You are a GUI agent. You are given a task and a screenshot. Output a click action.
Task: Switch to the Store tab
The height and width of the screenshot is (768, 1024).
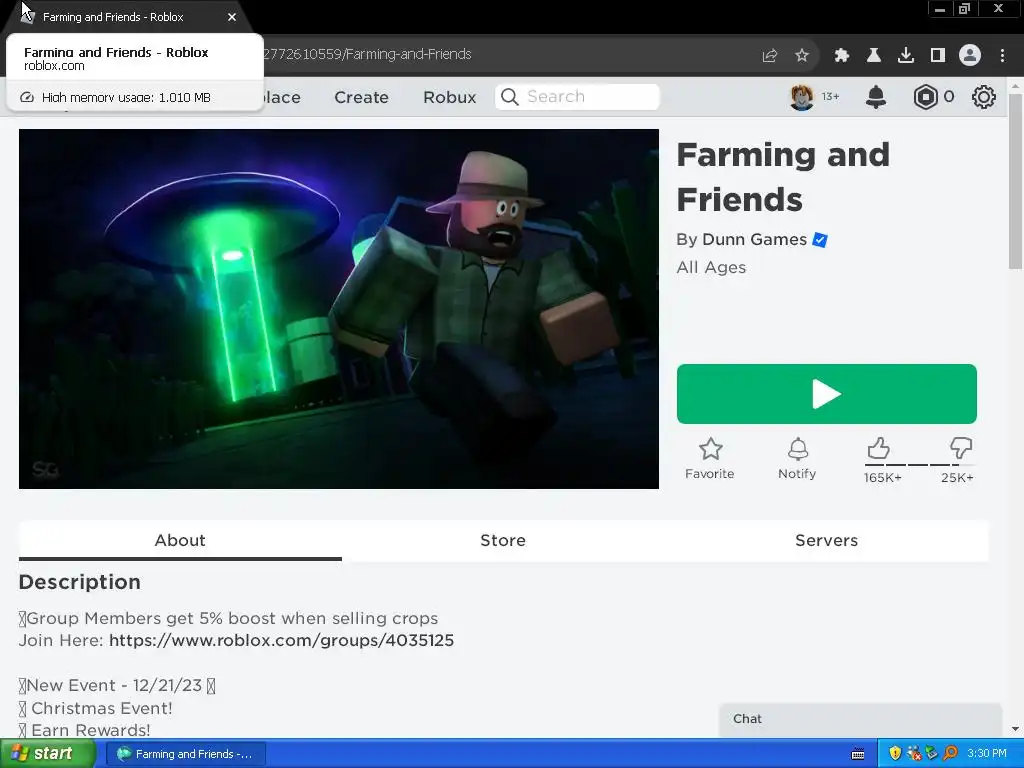click(x=503, y=541)
